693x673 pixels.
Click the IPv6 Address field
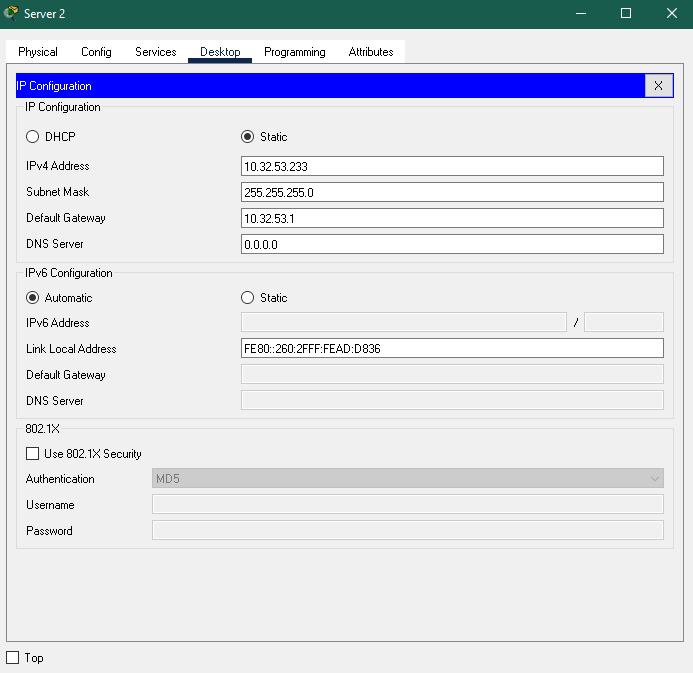tap(404, 322)
